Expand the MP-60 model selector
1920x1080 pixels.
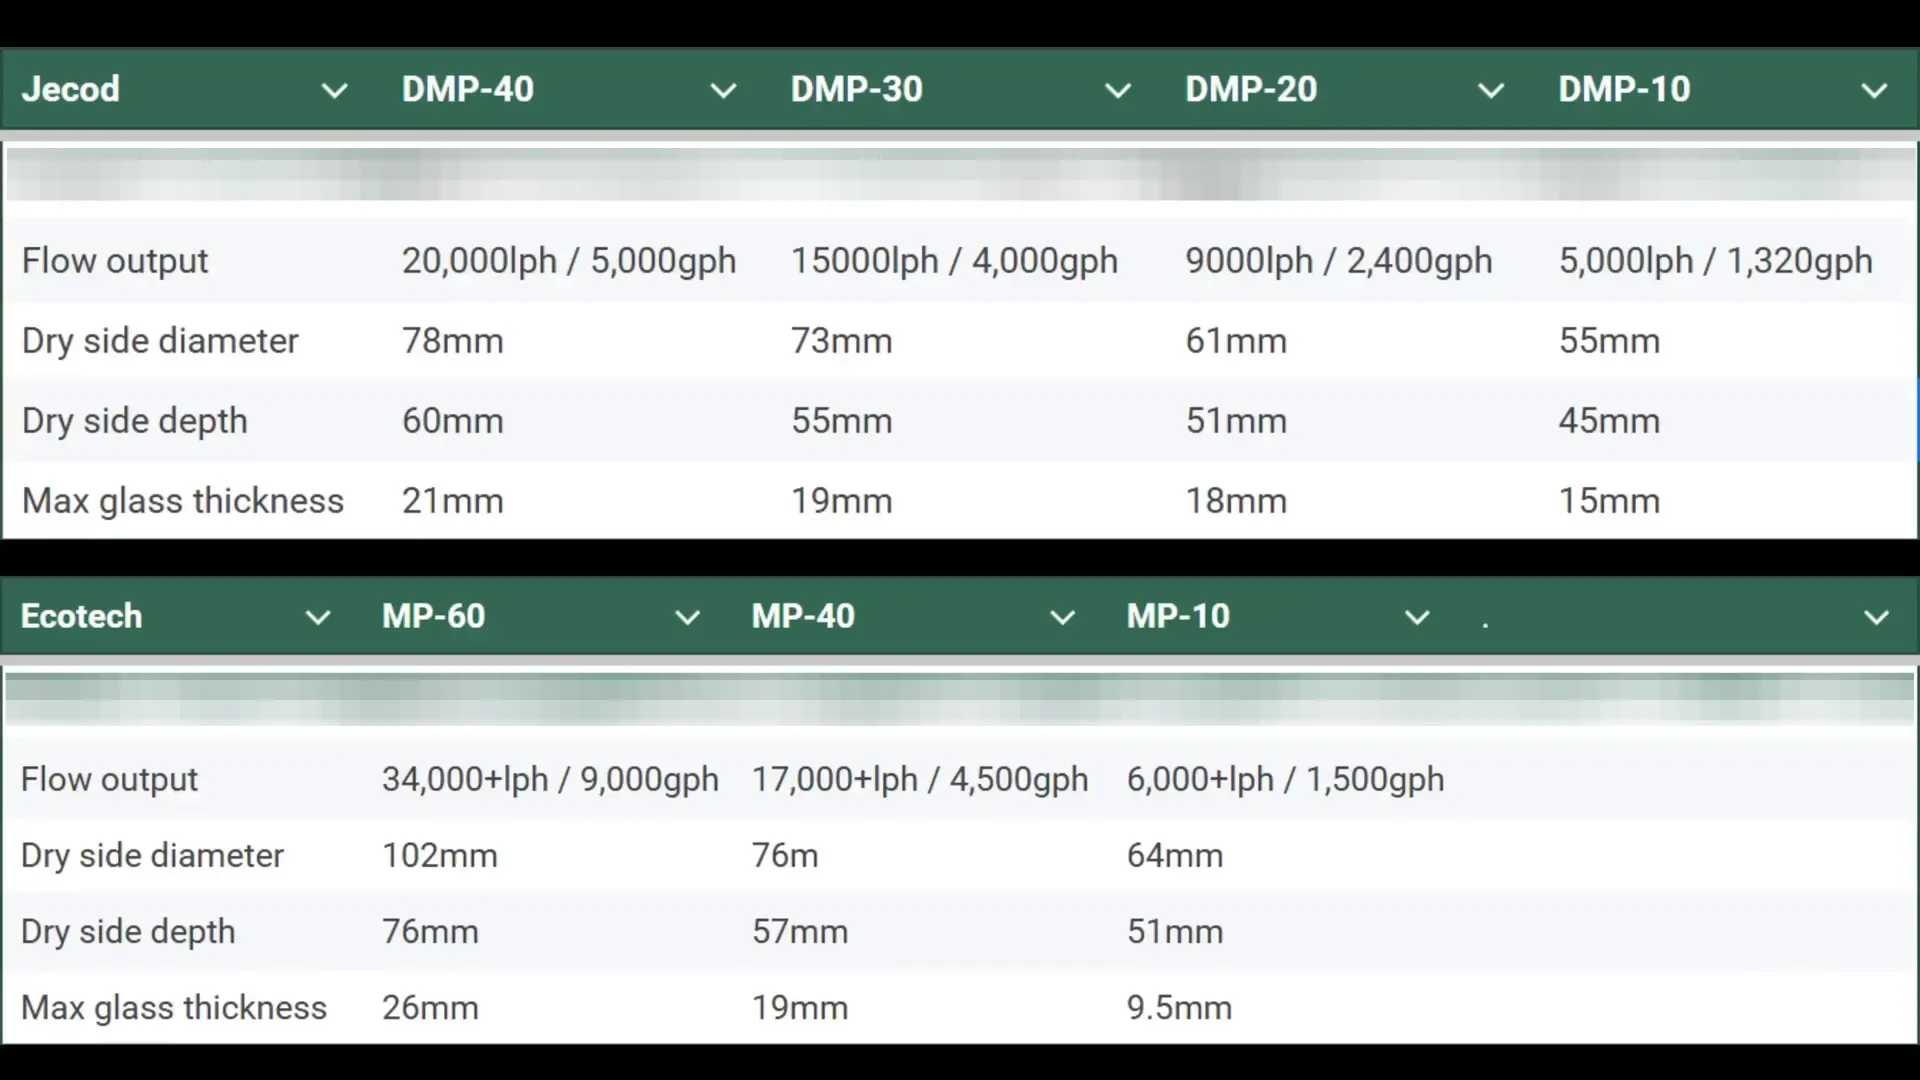pyautogui.click(x=688, y=617)
